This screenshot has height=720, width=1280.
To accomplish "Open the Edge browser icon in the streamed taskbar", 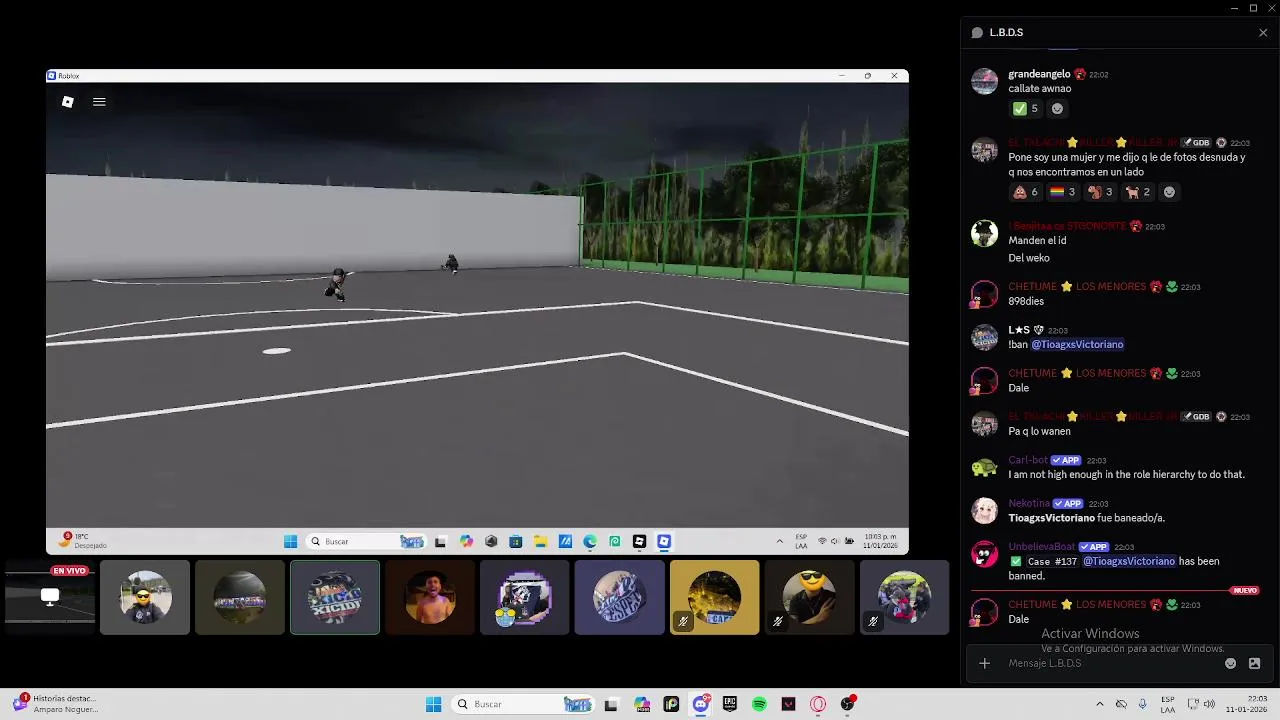I will pos(590,541).
